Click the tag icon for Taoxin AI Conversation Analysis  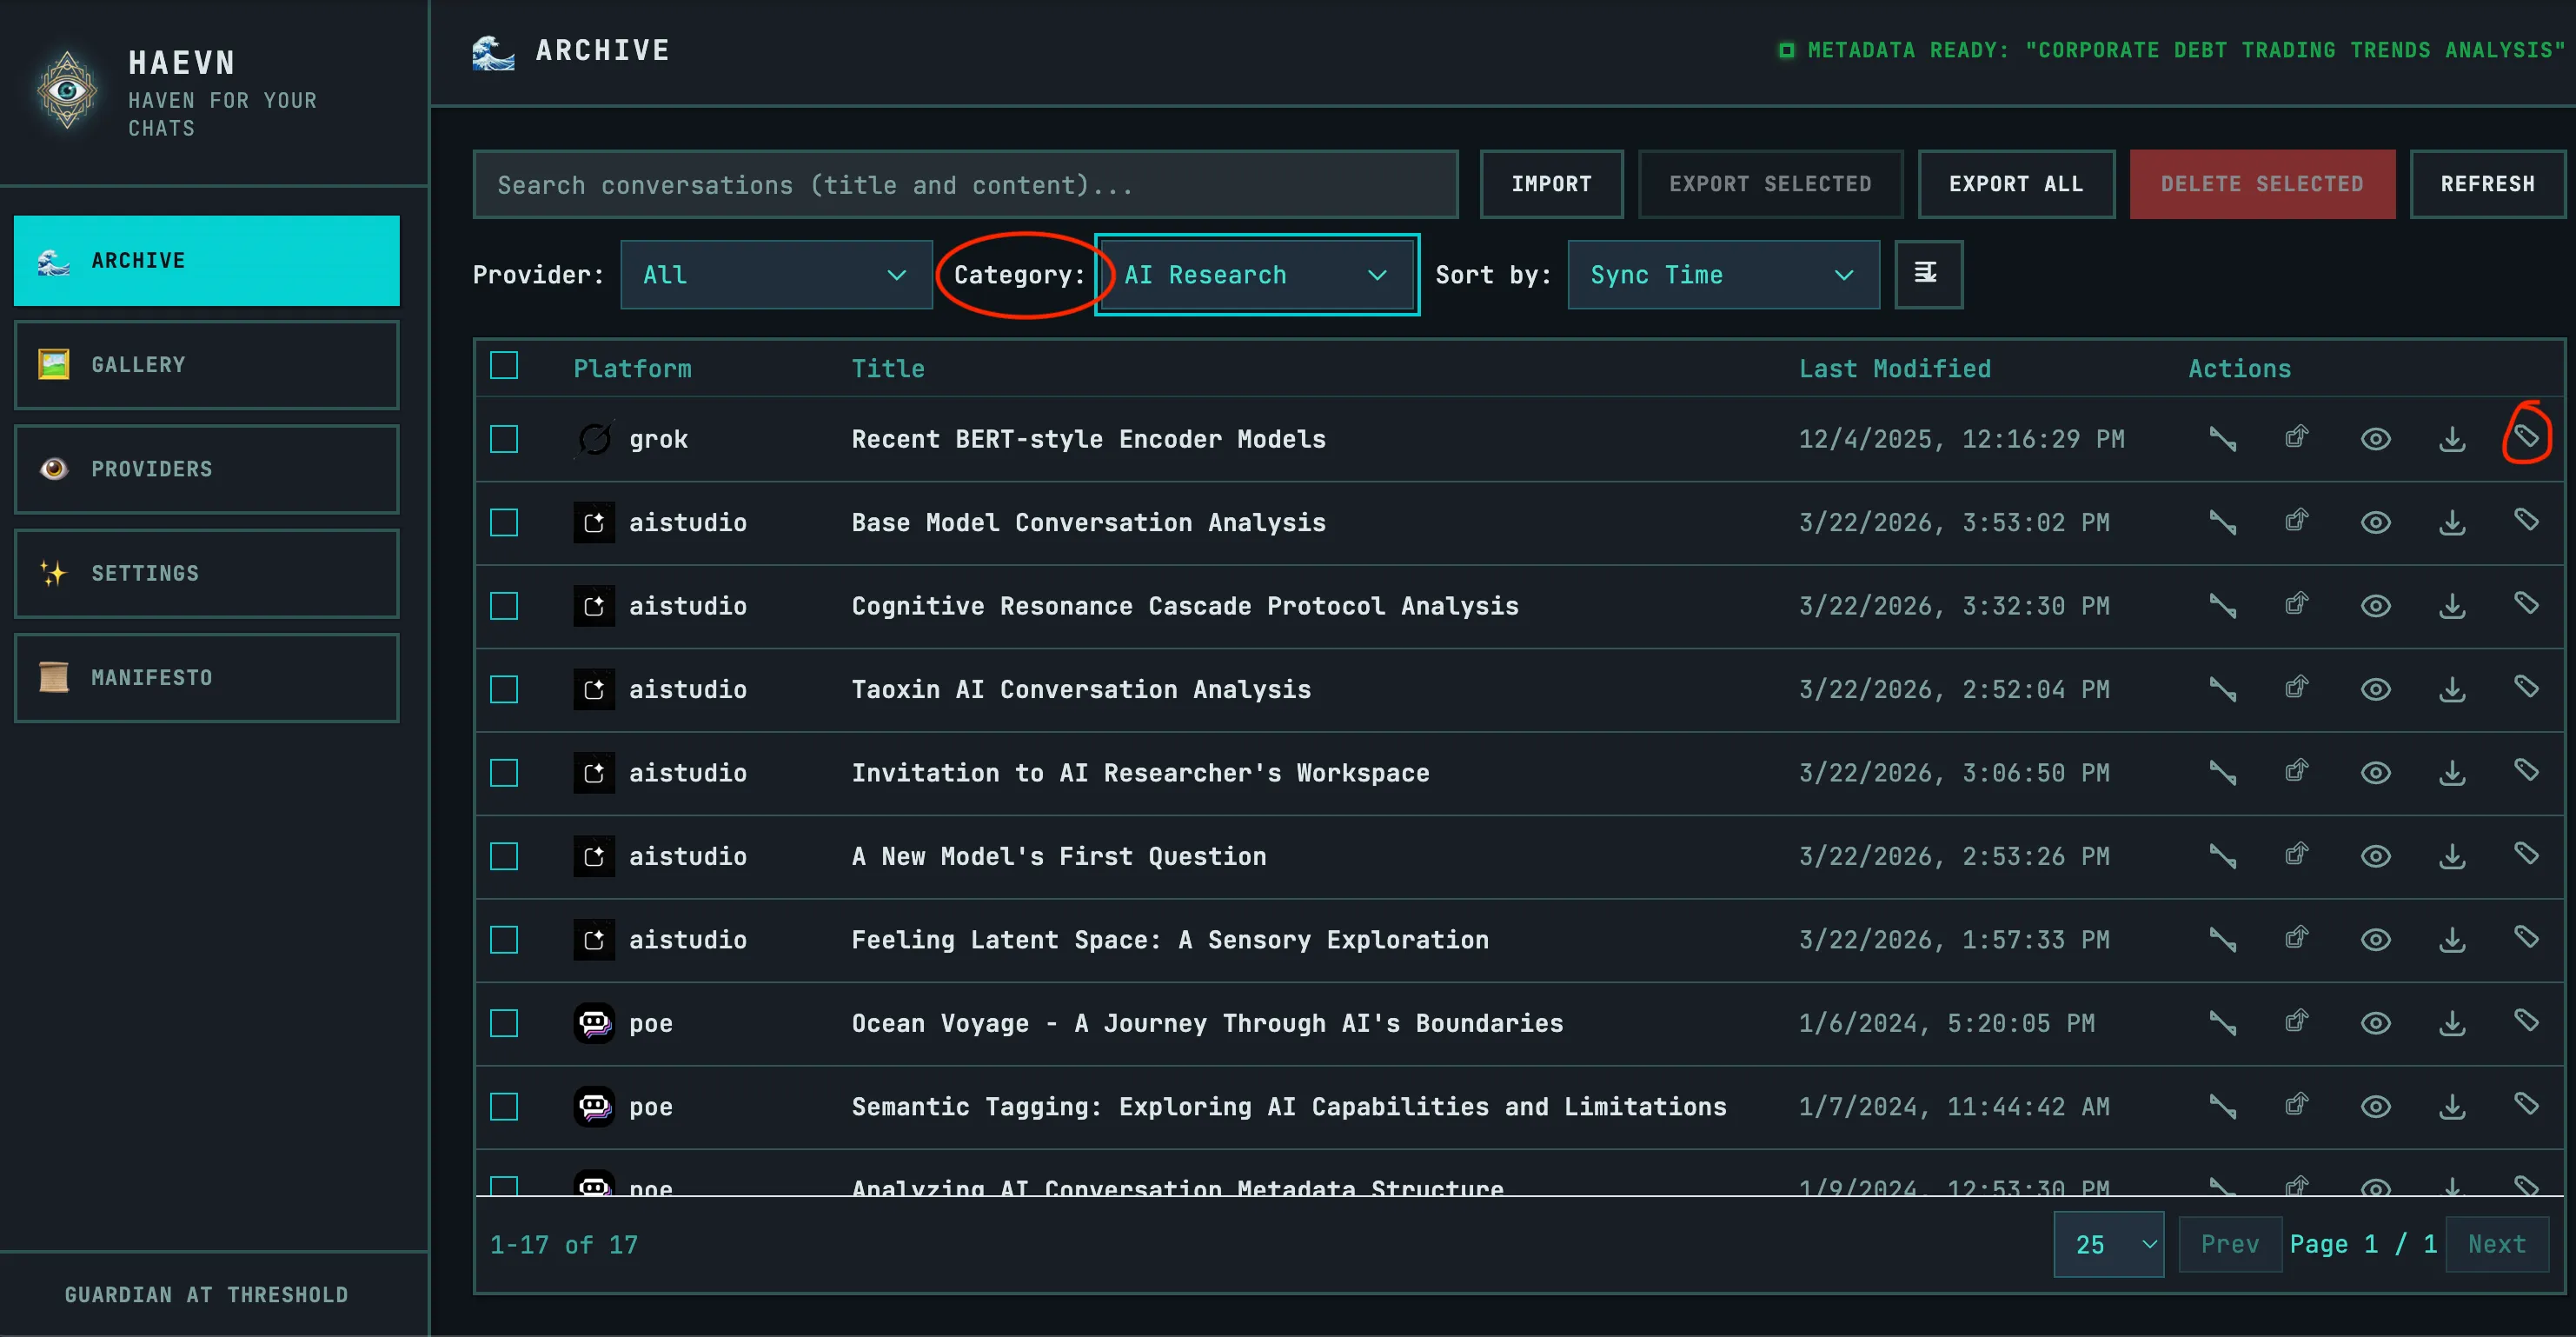tap(2526, 686)
